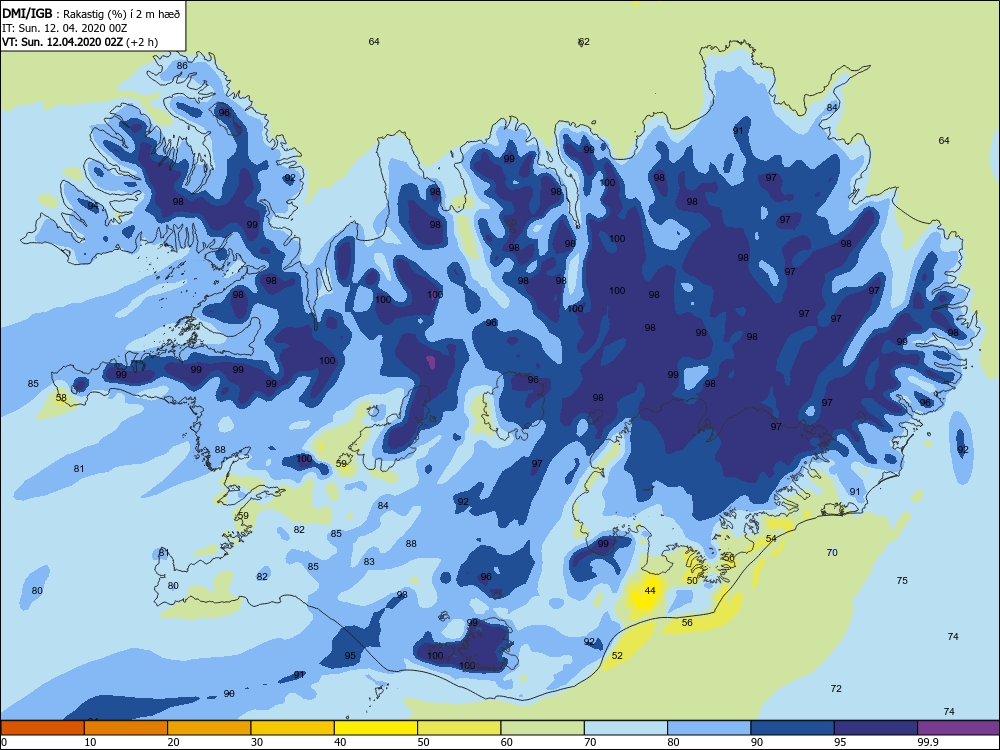Select the 90–95 dark blue legend band

(x=793, y=728)
